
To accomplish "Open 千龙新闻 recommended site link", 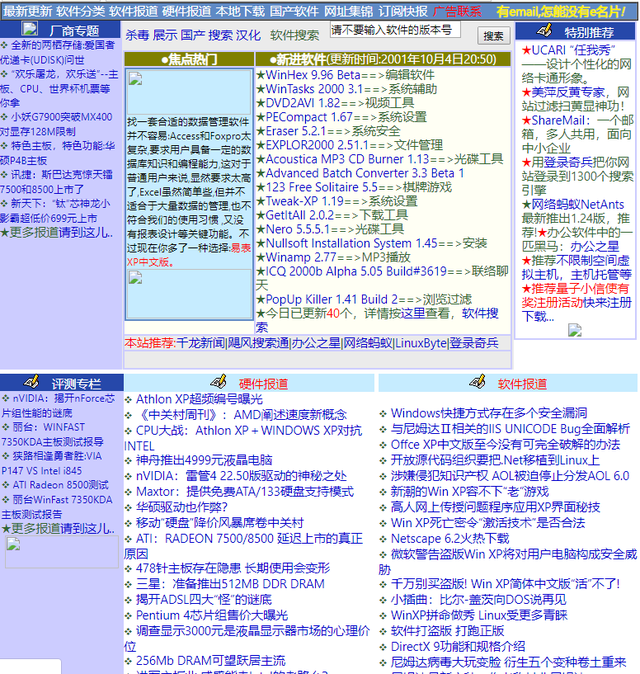I will coord(201,343).
